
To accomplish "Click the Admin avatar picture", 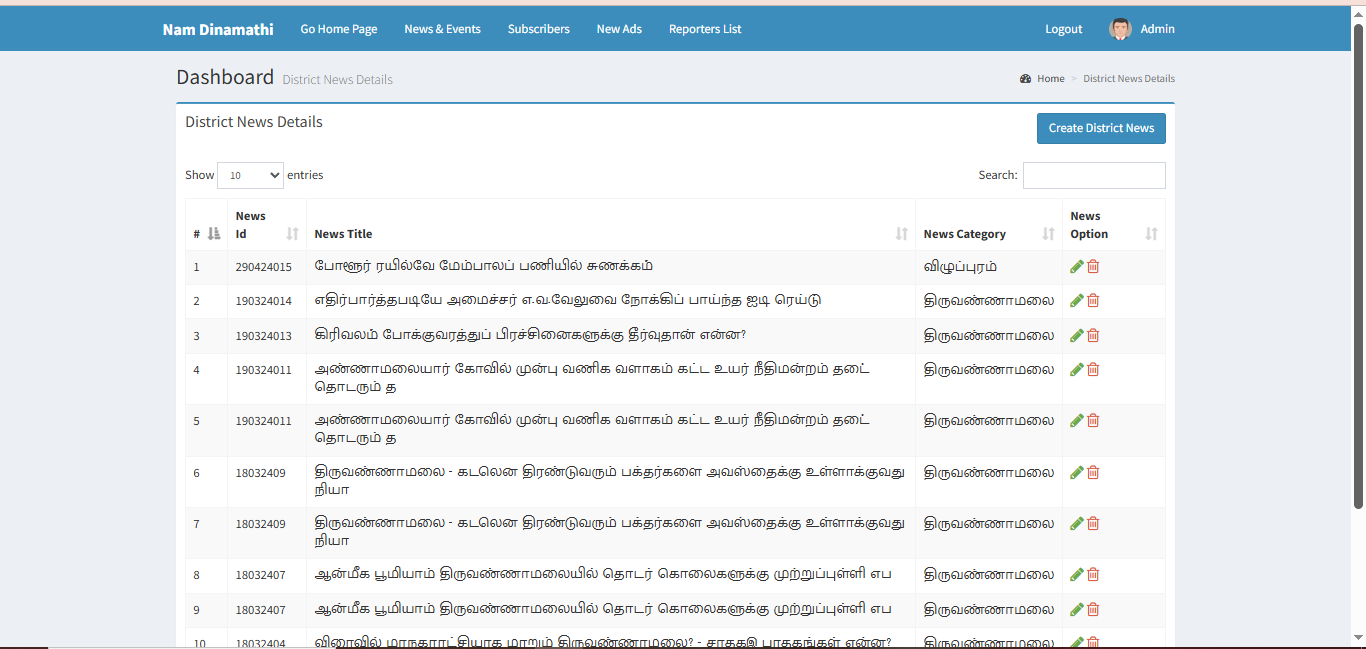I will pyautogui.click(x=1120, y=29).
